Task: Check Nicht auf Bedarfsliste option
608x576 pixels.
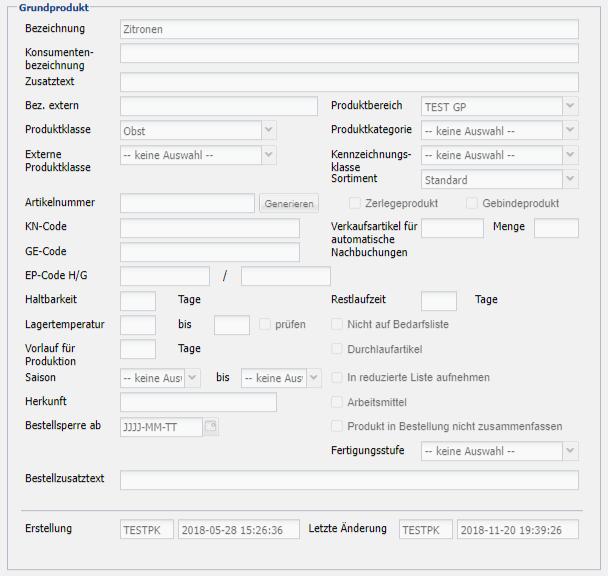Action: click(x=338, y=324)
